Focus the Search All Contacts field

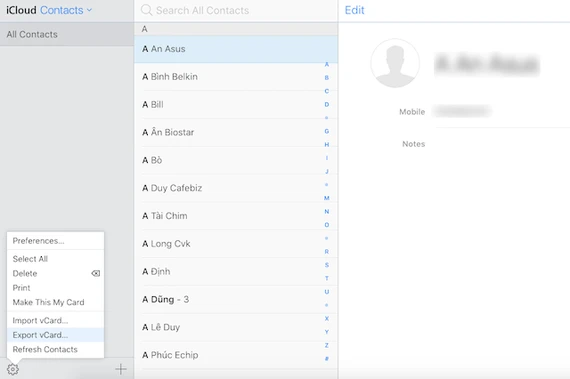pos(236,10)
